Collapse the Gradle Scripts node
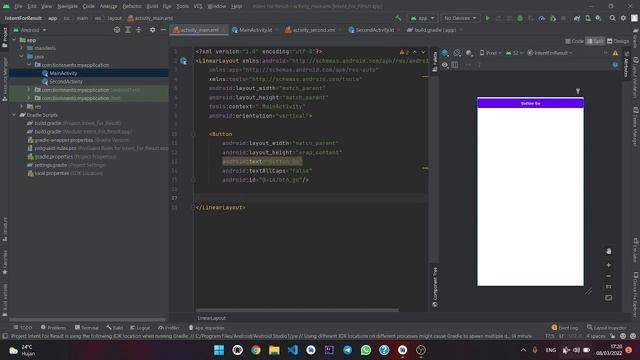Viewport: 640px width, 360px height. 15,115
